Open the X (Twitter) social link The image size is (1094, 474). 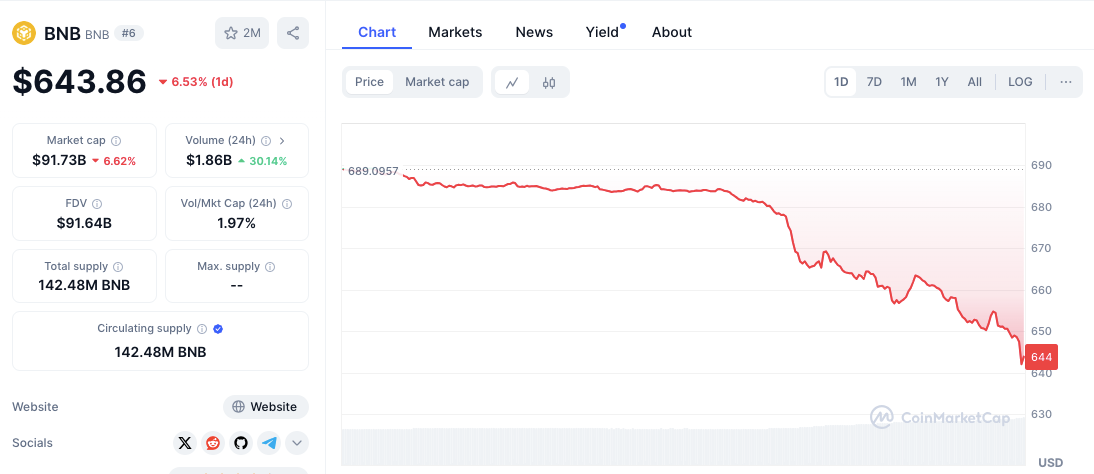coord(185,442)
